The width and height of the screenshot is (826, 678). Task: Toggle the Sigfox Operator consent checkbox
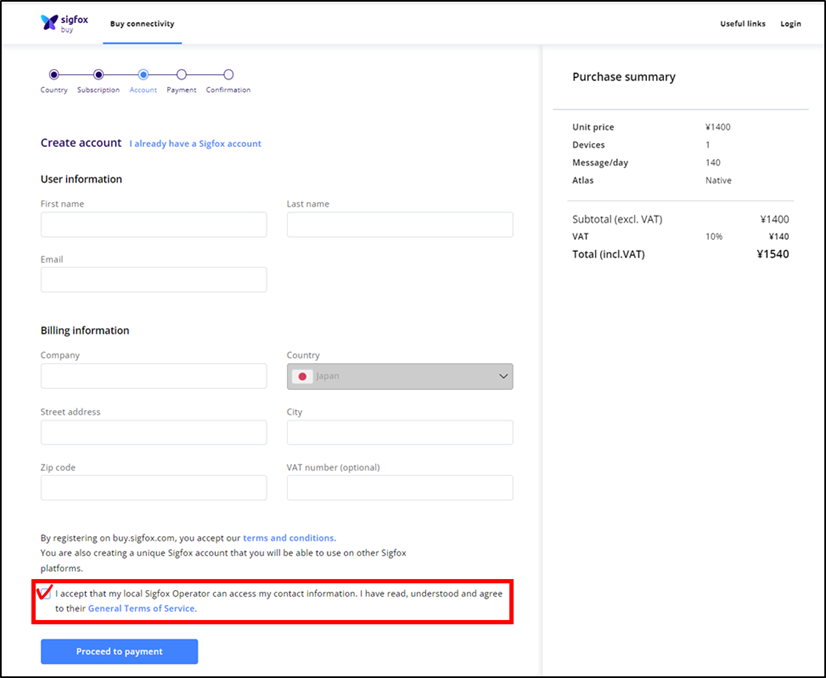coord(46,594)
